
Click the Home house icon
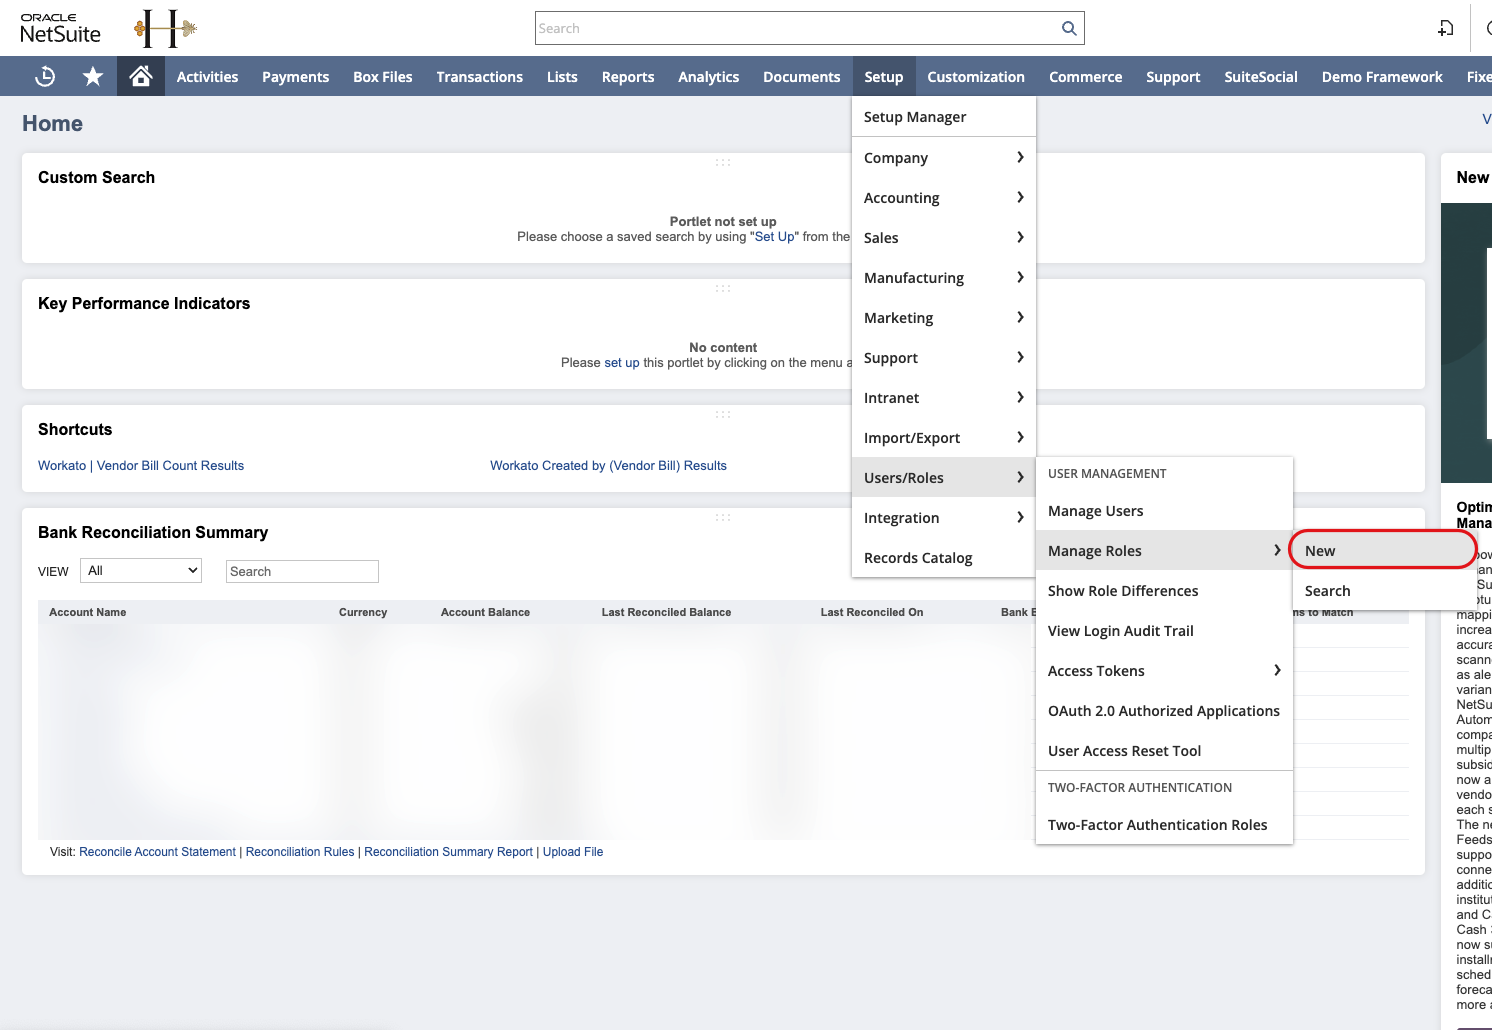coord(140,76)
